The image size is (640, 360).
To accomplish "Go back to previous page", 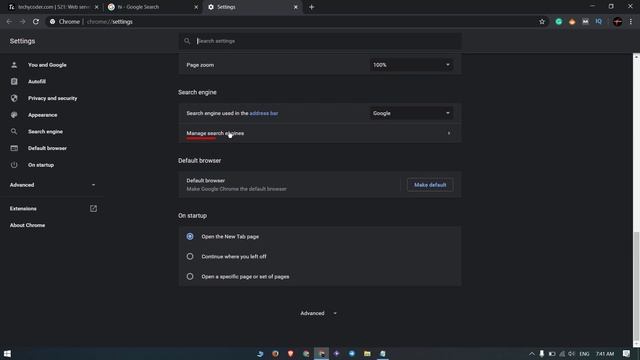I will click(x=9, y=22).
